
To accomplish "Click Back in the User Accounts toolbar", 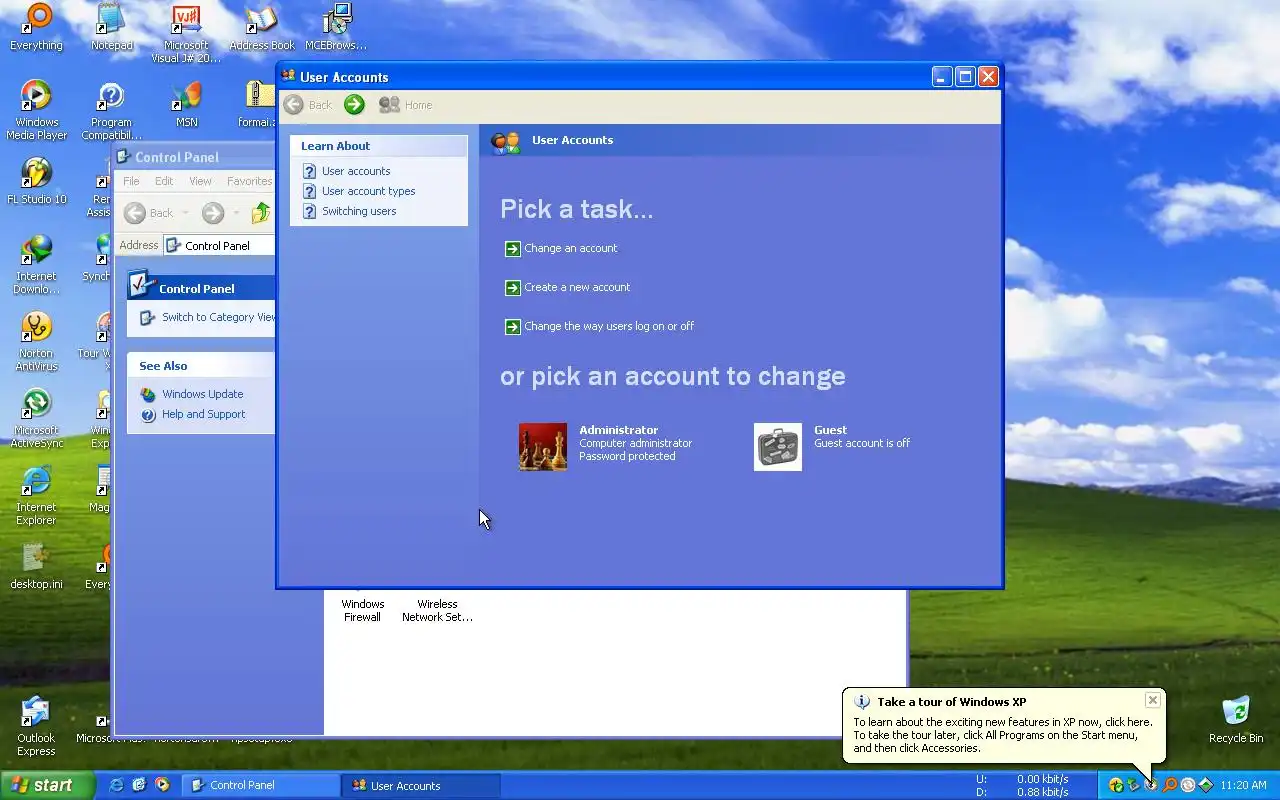I will coord(308,105).
